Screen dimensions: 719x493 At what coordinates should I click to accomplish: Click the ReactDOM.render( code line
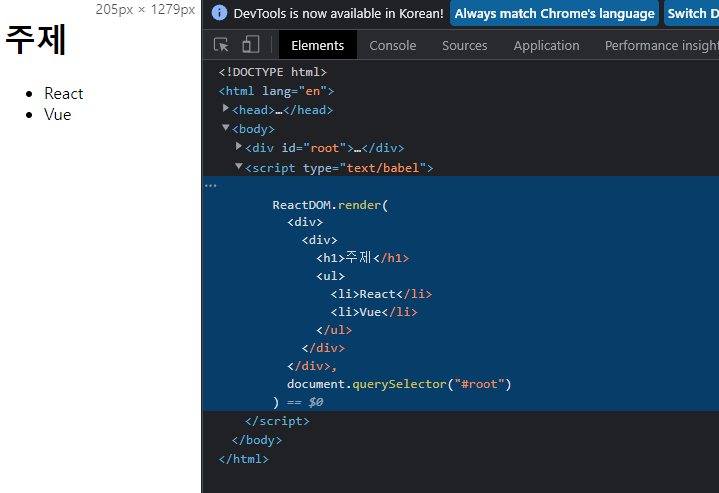coord(330,205)
